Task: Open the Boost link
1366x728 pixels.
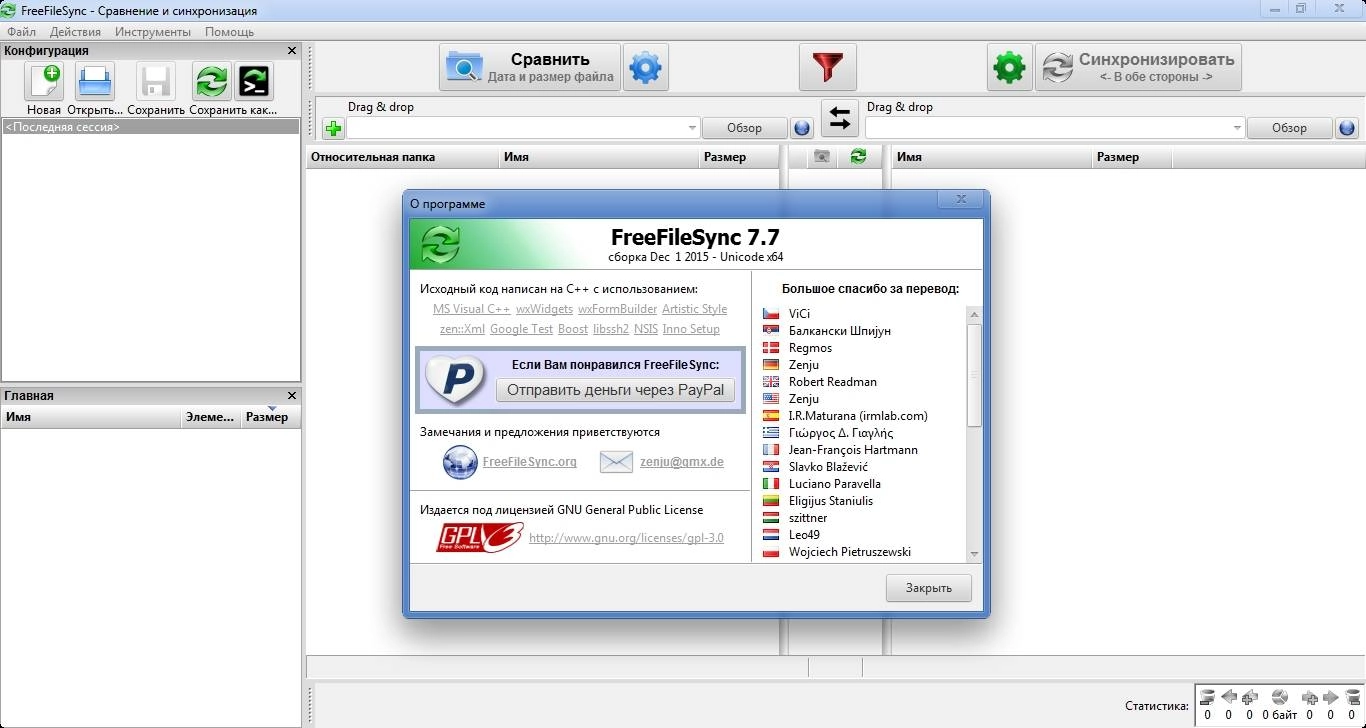Action: [573, 329]
